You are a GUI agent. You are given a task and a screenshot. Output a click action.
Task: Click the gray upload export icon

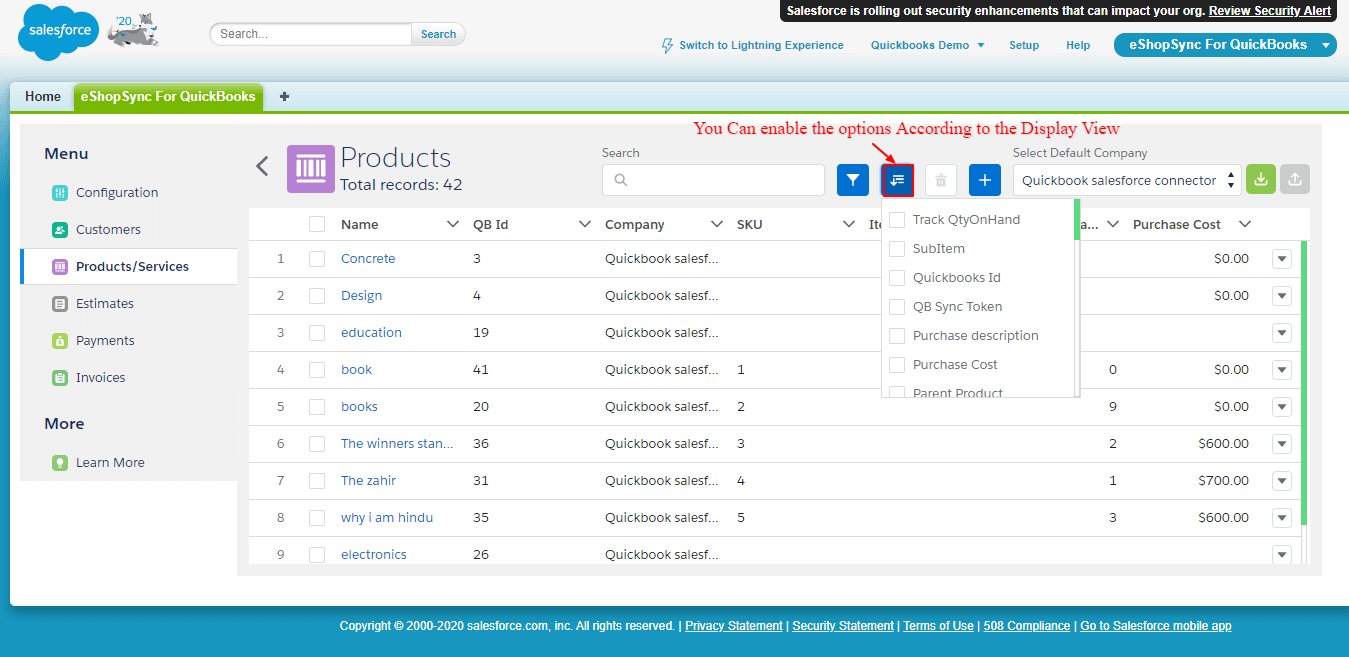tap(1294, 180)
